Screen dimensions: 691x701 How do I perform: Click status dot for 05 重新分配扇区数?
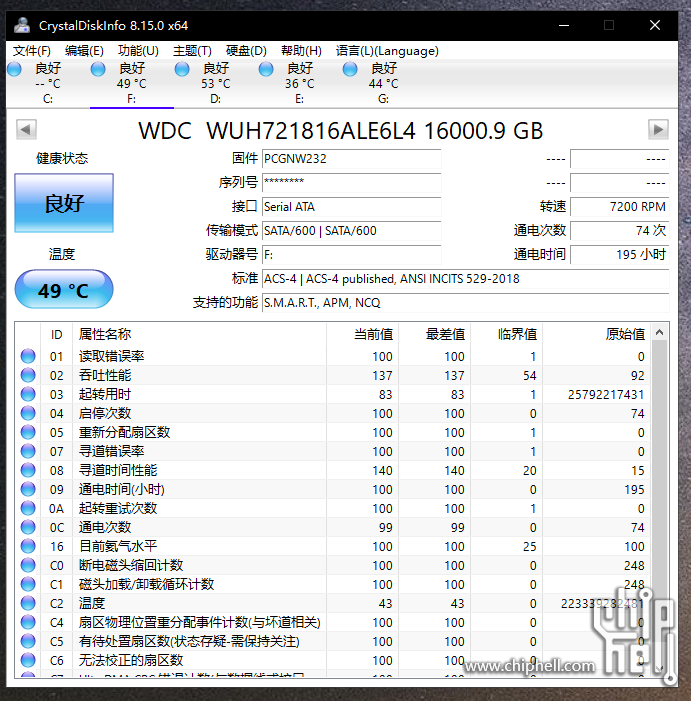[28, 432]
